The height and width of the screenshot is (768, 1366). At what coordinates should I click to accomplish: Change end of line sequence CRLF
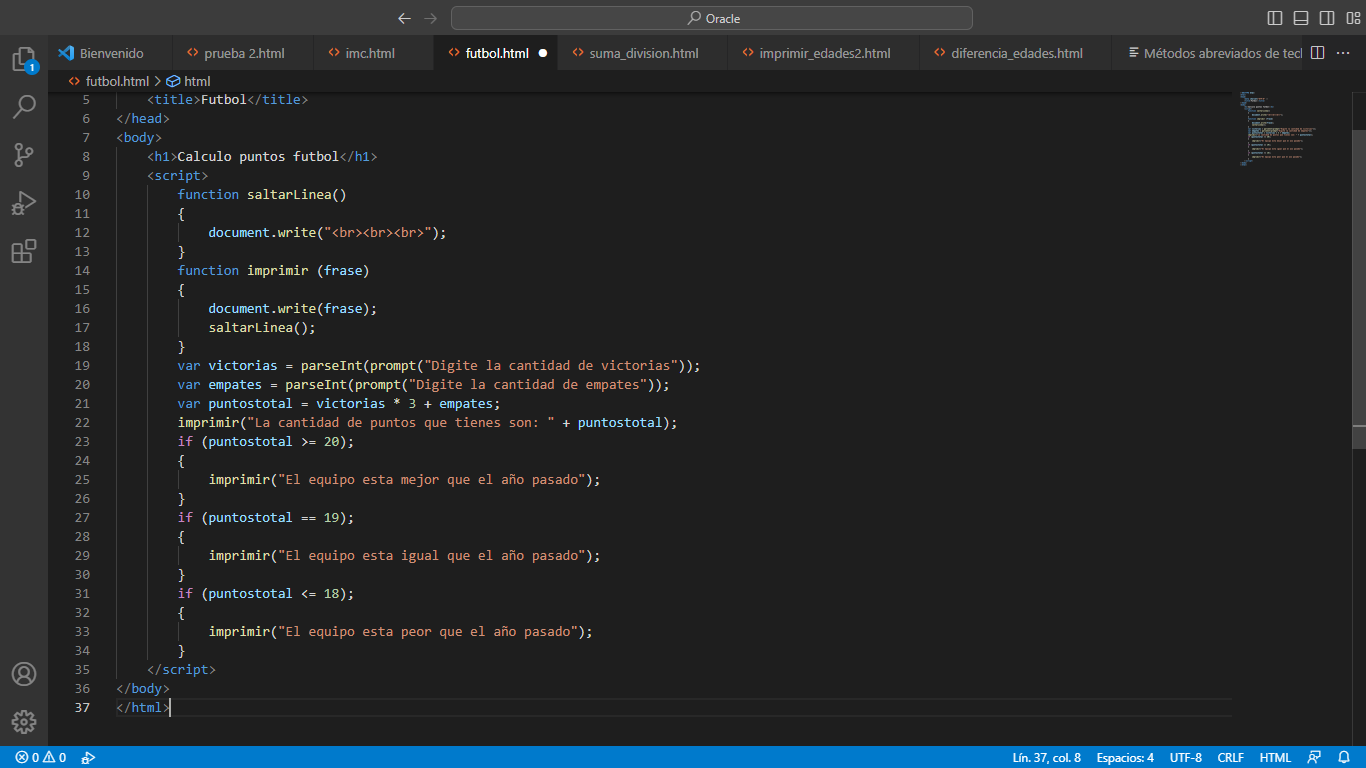pos(1230,758)
